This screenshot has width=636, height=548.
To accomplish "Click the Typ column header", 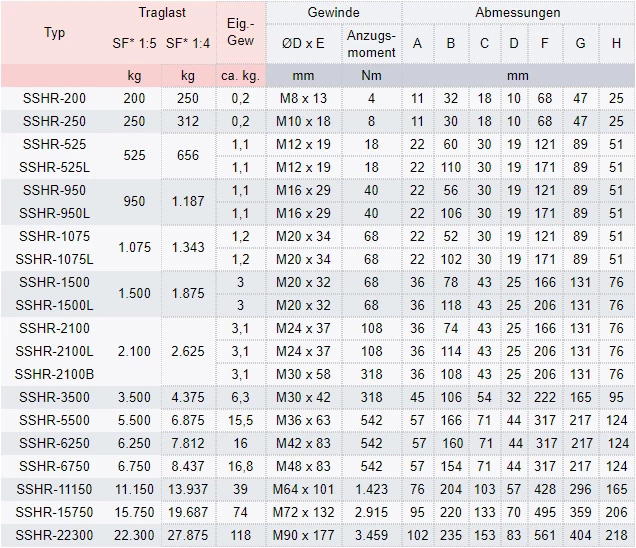I will (55, 33).
